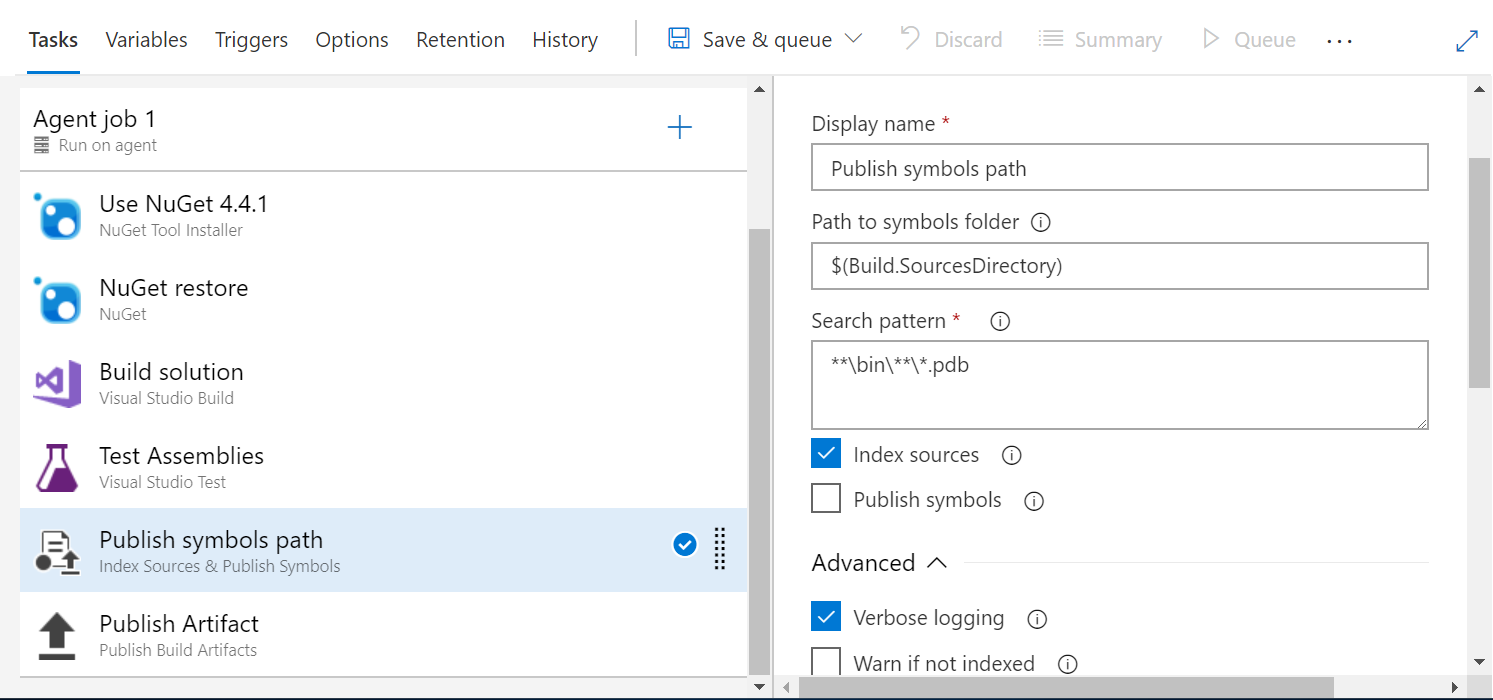The width and height of the screenshot is (1493, 700).
Task: Click the Display name input field
Action: 1120,168
